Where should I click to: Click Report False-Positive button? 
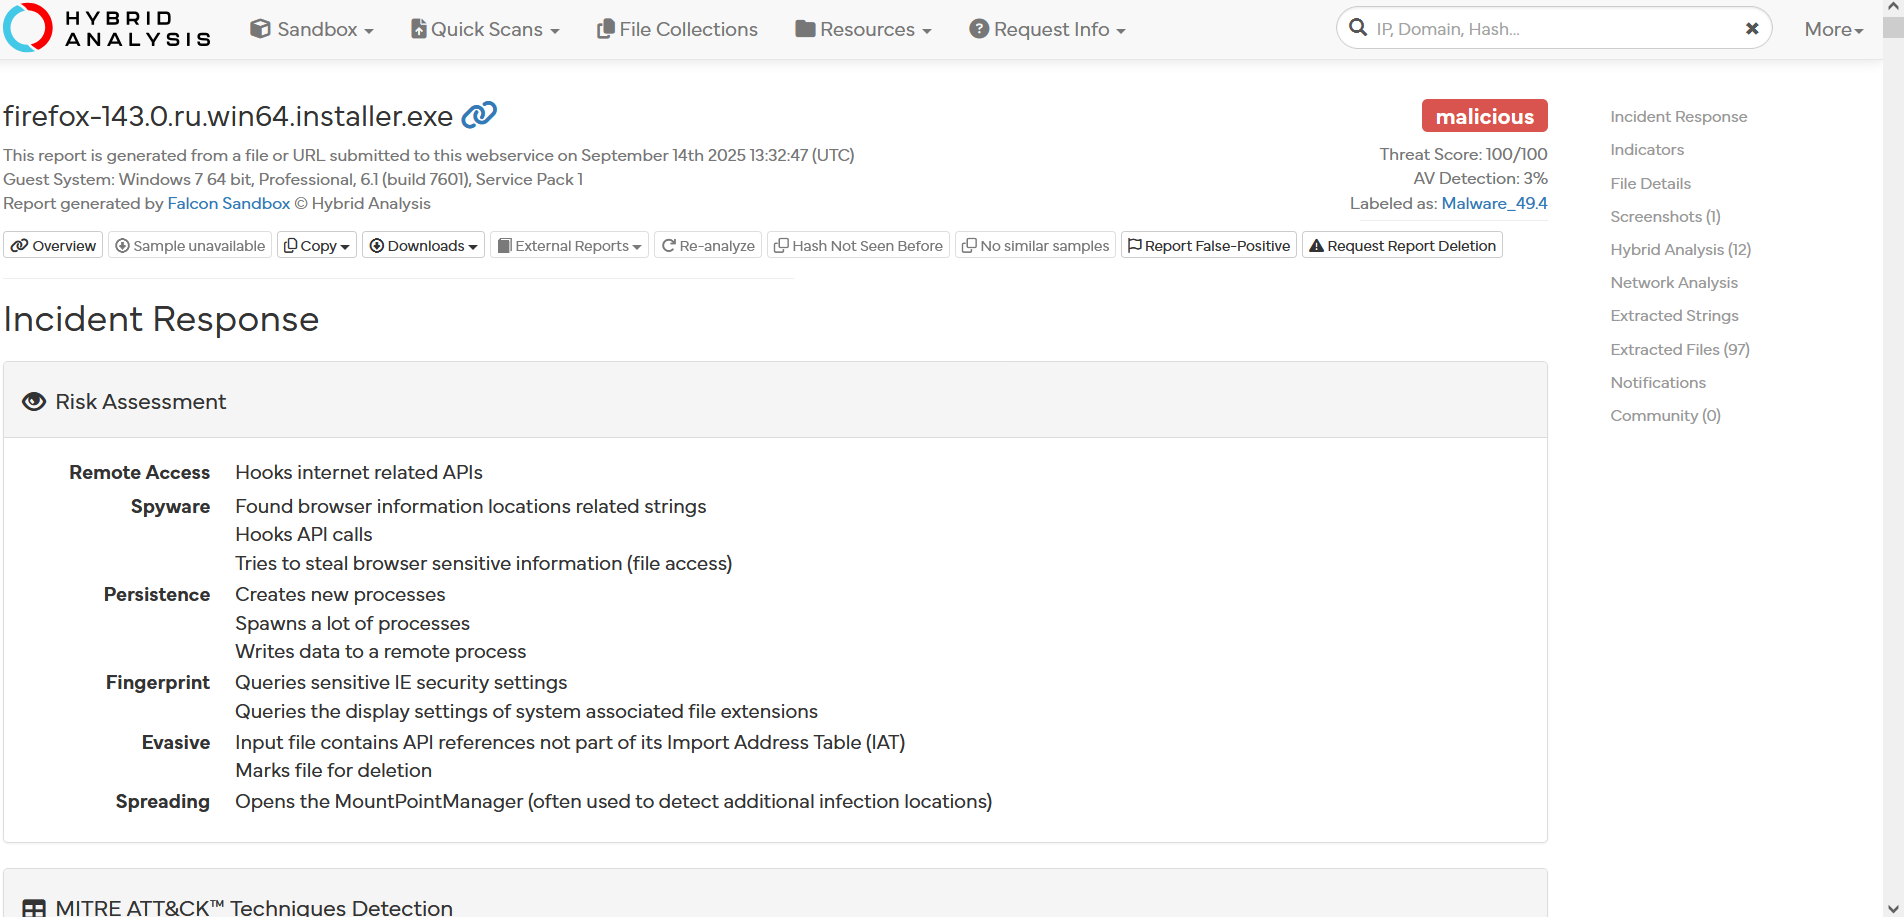coord(1209,245)
